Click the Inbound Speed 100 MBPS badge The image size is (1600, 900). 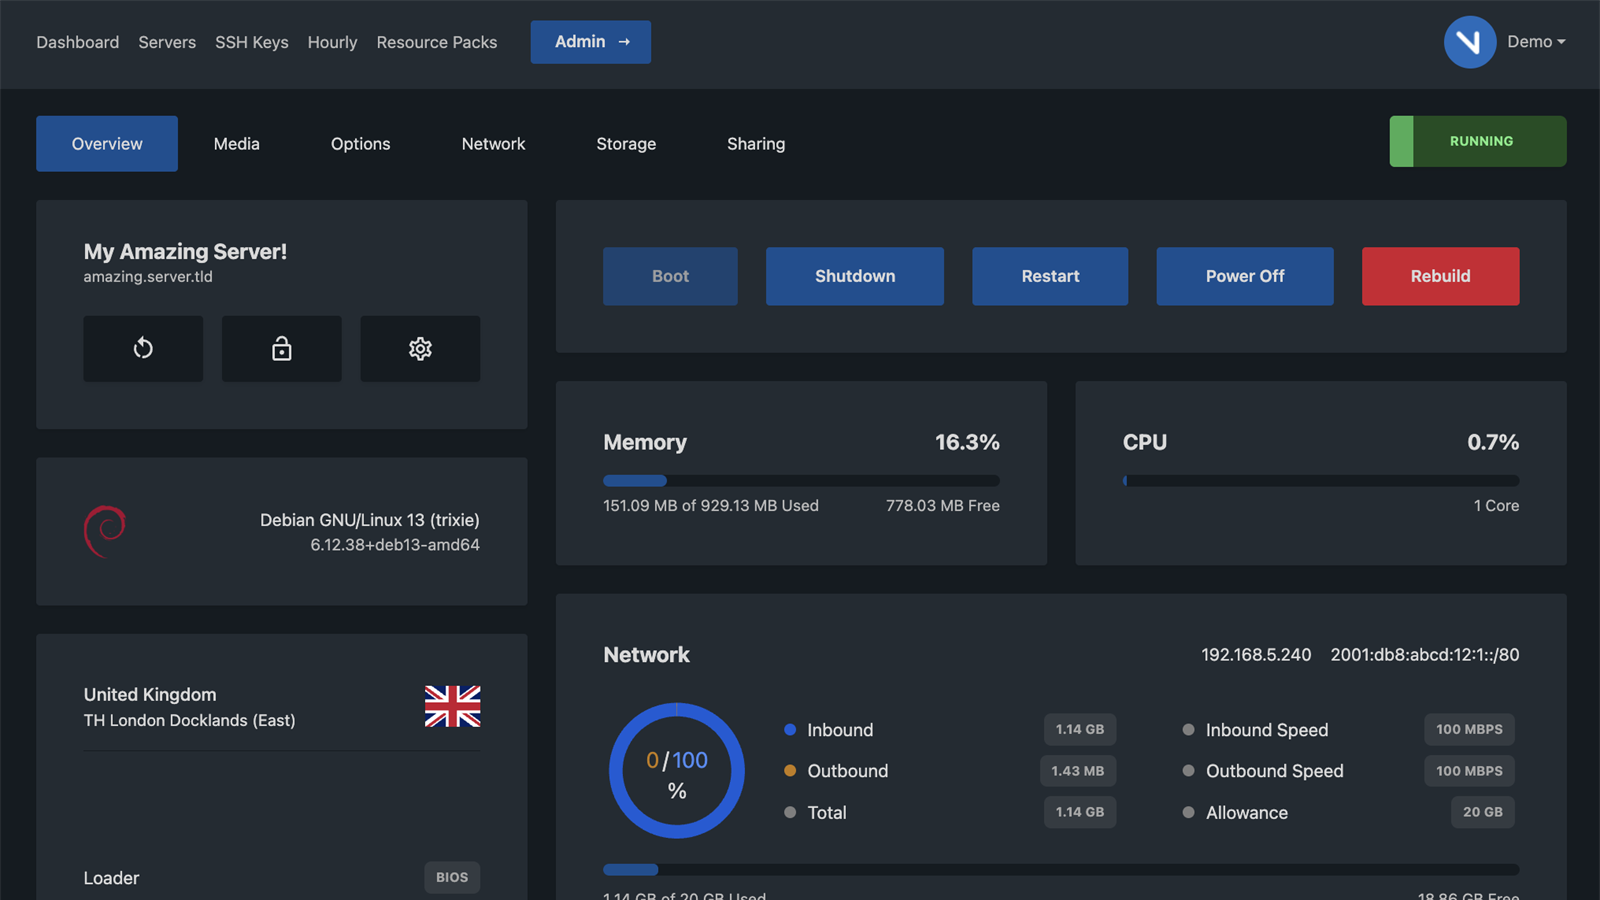(1469, 730)
